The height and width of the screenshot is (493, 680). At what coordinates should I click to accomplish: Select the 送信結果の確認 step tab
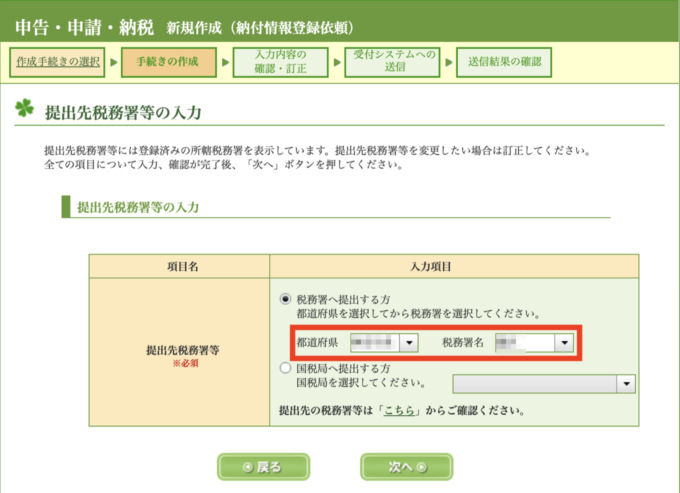[504, 62]
